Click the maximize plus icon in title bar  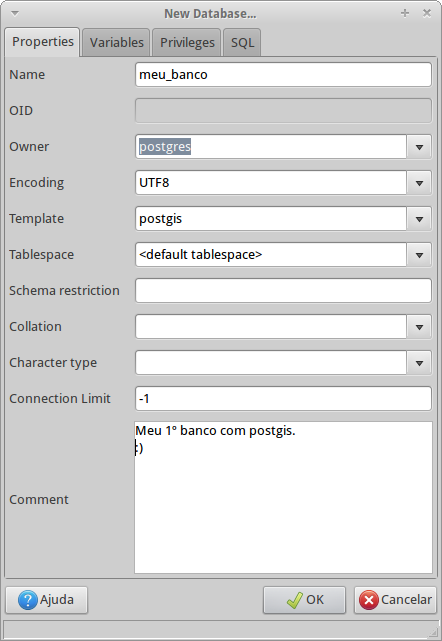click(405, 13)
